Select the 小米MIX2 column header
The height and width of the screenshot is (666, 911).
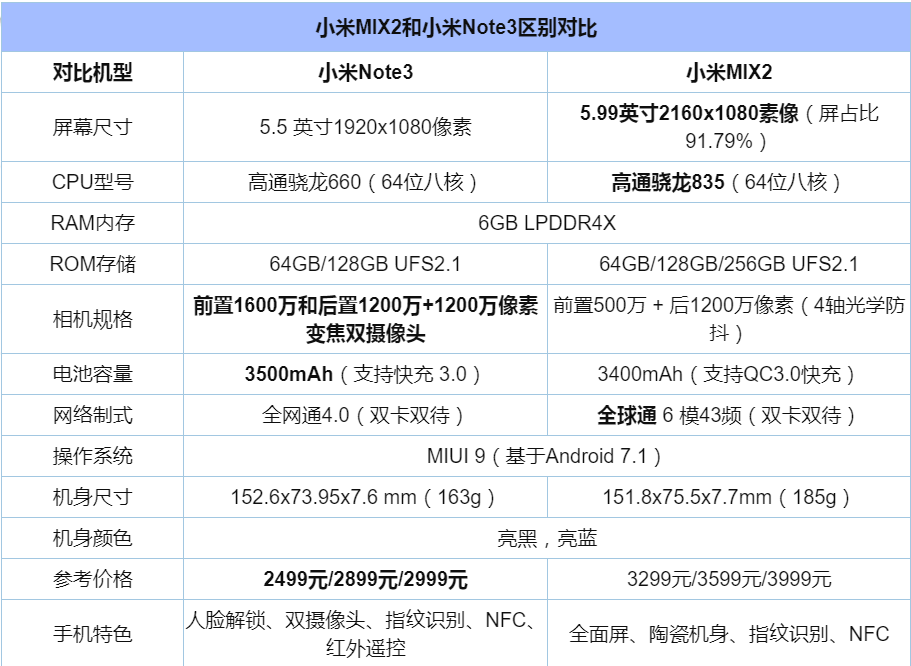tap(729, 72)
